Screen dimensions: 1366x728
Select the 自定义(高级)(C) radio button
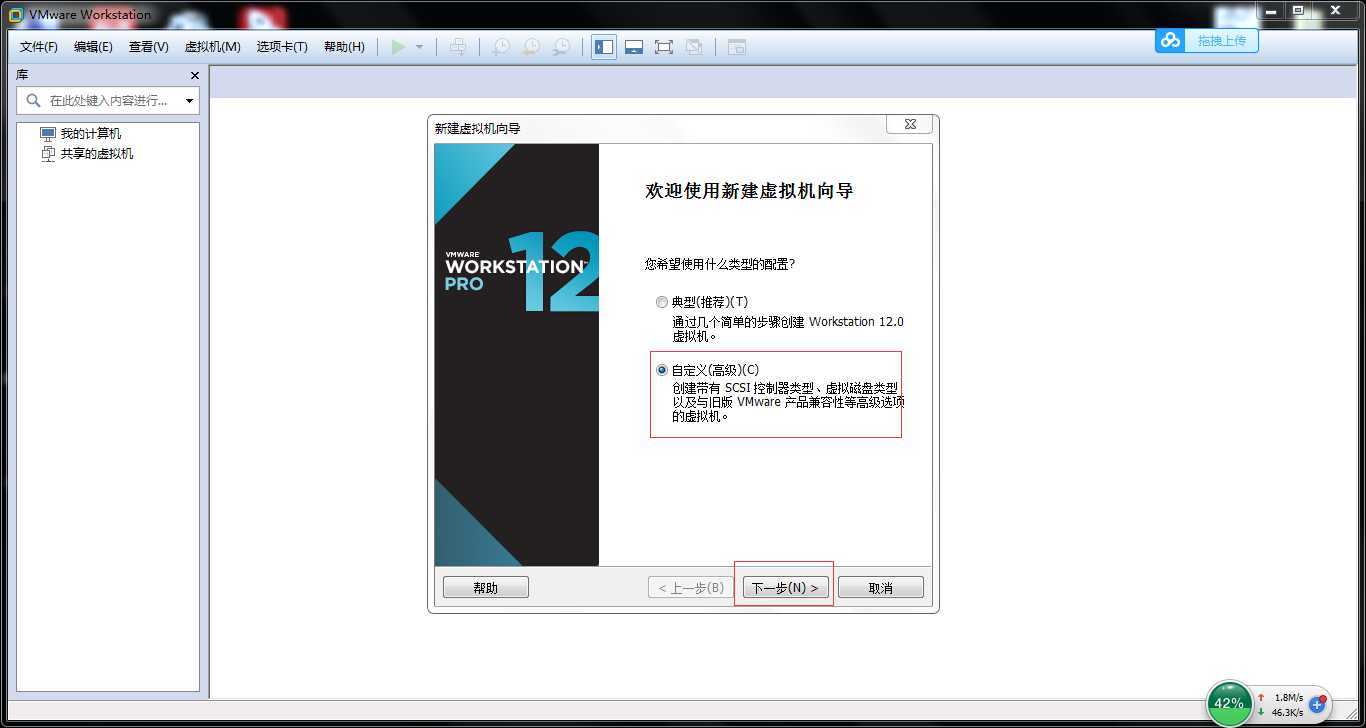(x=661, y=370)
